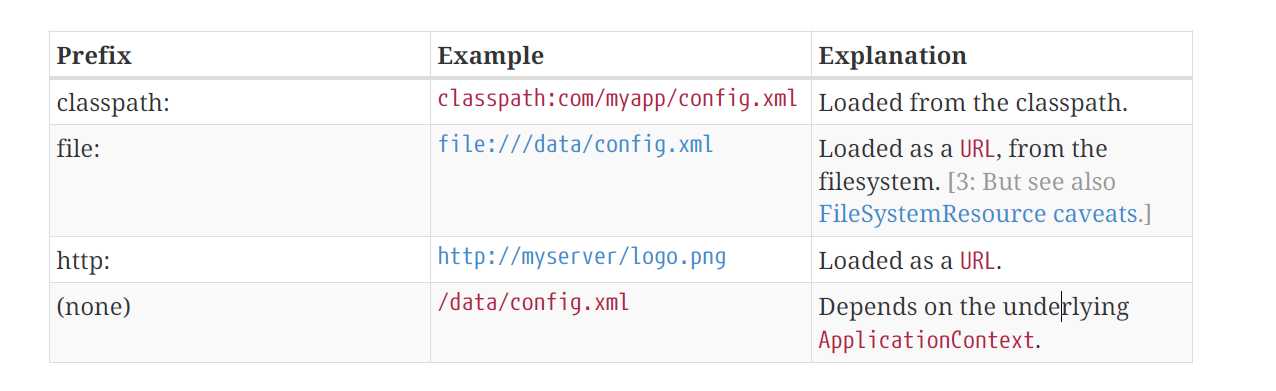This screenshot has height=391, width=1276.
Task: Click 'Loaded as a' text in http row
Action: (x=886, y=261)
